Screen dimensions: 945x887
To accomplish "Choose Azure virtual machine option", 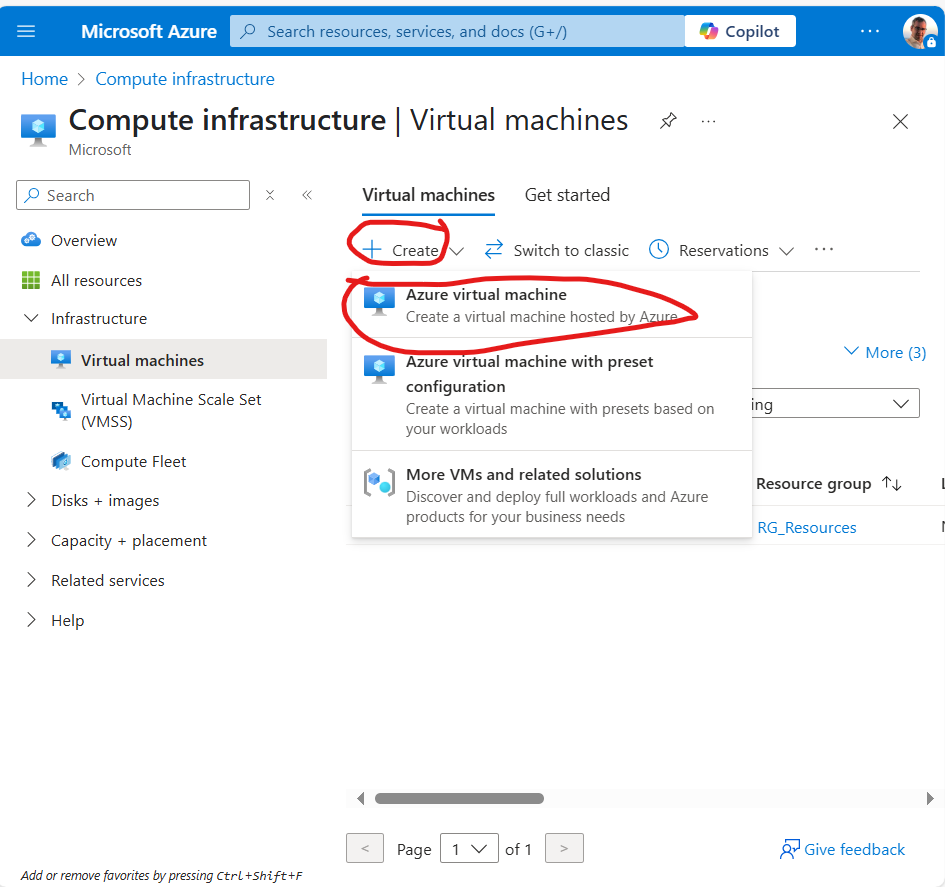I will pos(552,305).
